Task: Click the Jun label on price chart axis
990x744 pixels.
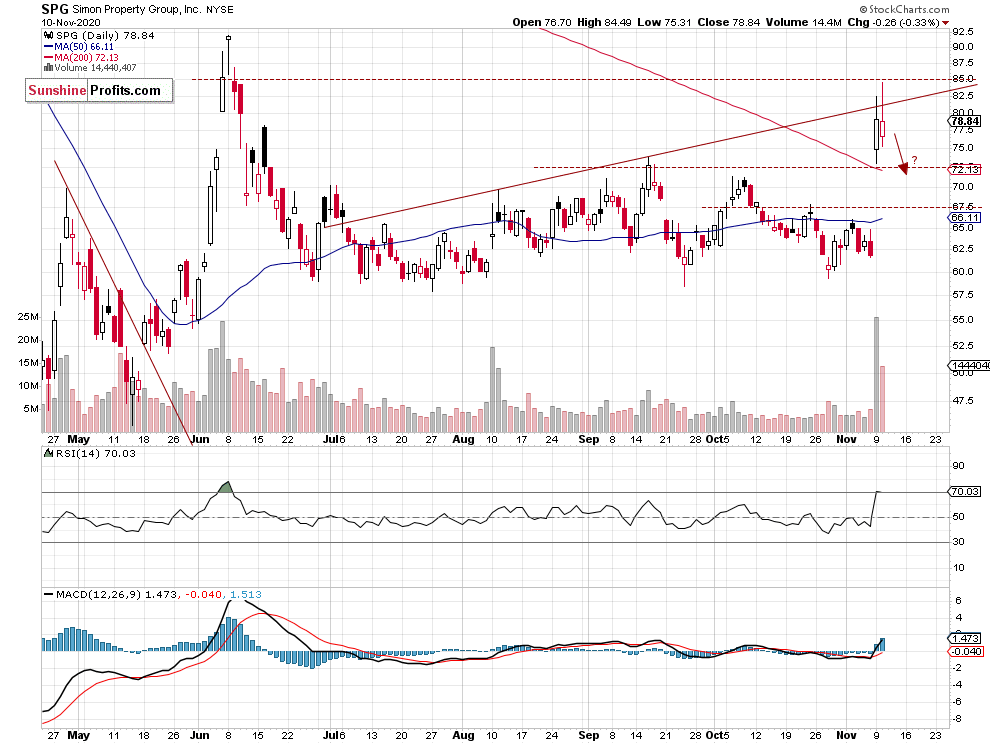Action: tap(200, 439)
